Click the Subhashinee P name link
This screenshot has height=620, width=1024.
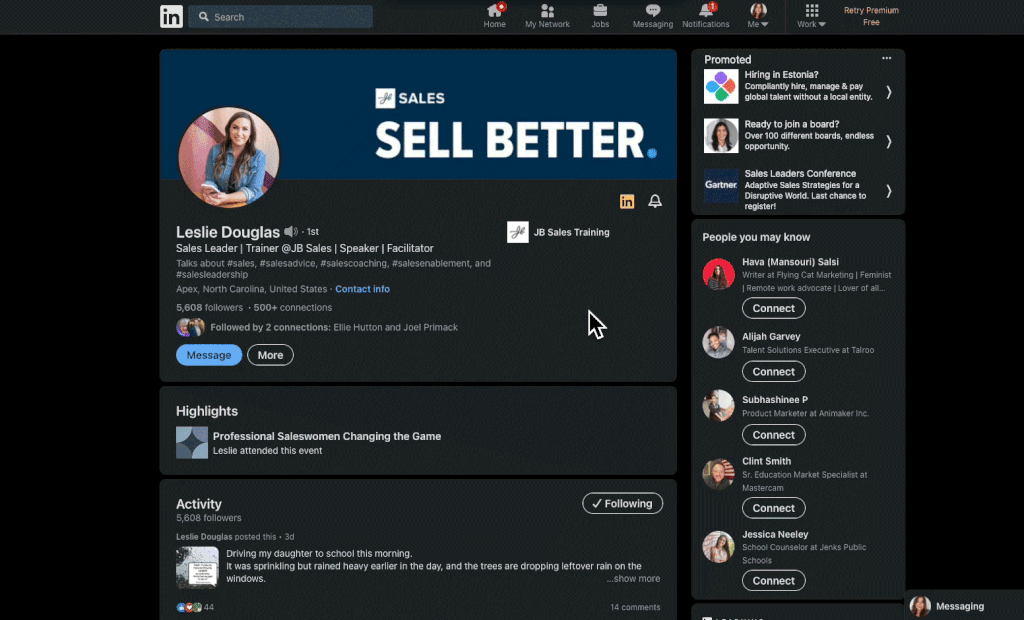coord(775,400)
